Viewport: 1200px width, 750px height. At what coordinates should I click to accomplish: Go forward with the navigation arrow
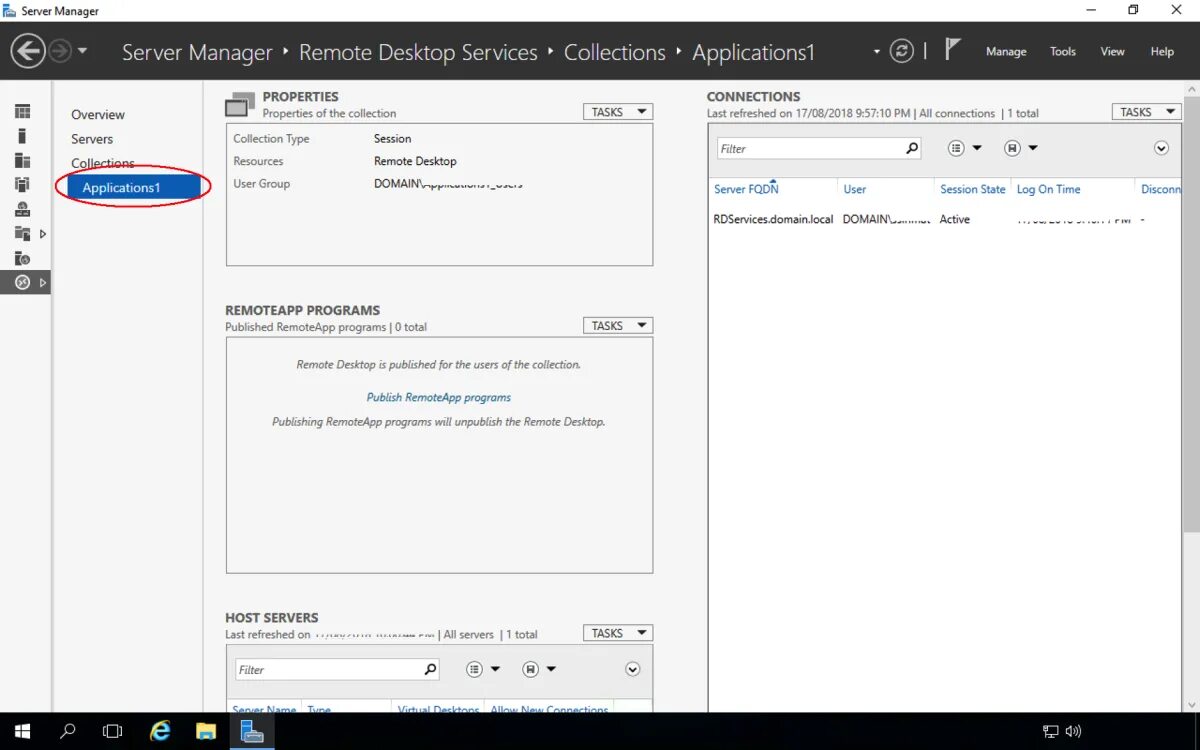(x=60, y=51)
